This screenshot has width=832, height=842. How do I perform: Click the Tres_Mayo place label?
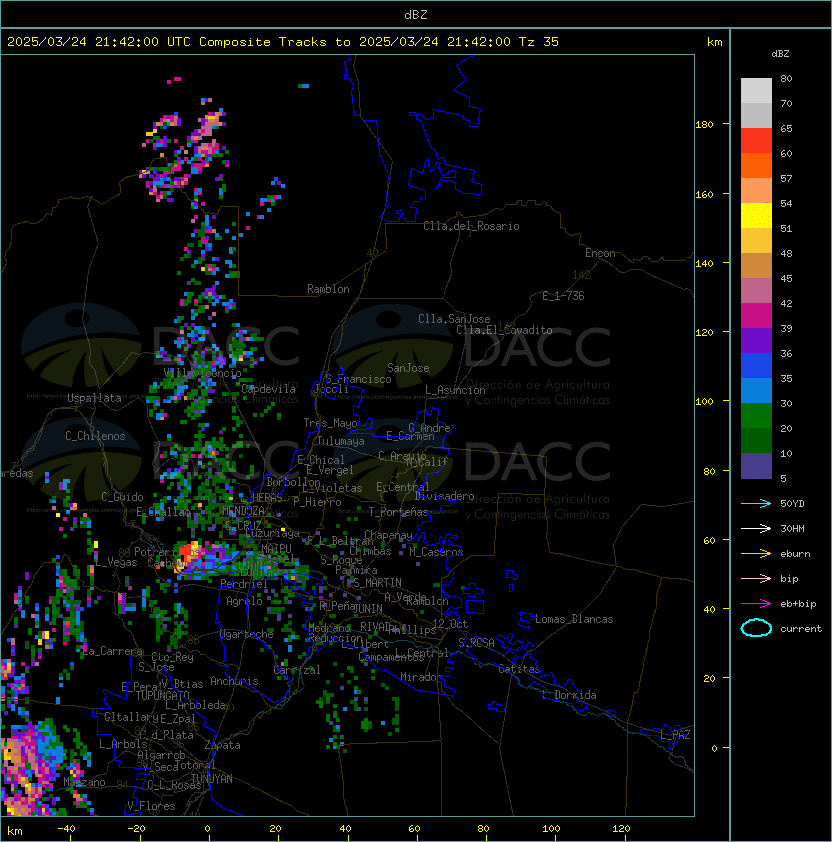330,423
